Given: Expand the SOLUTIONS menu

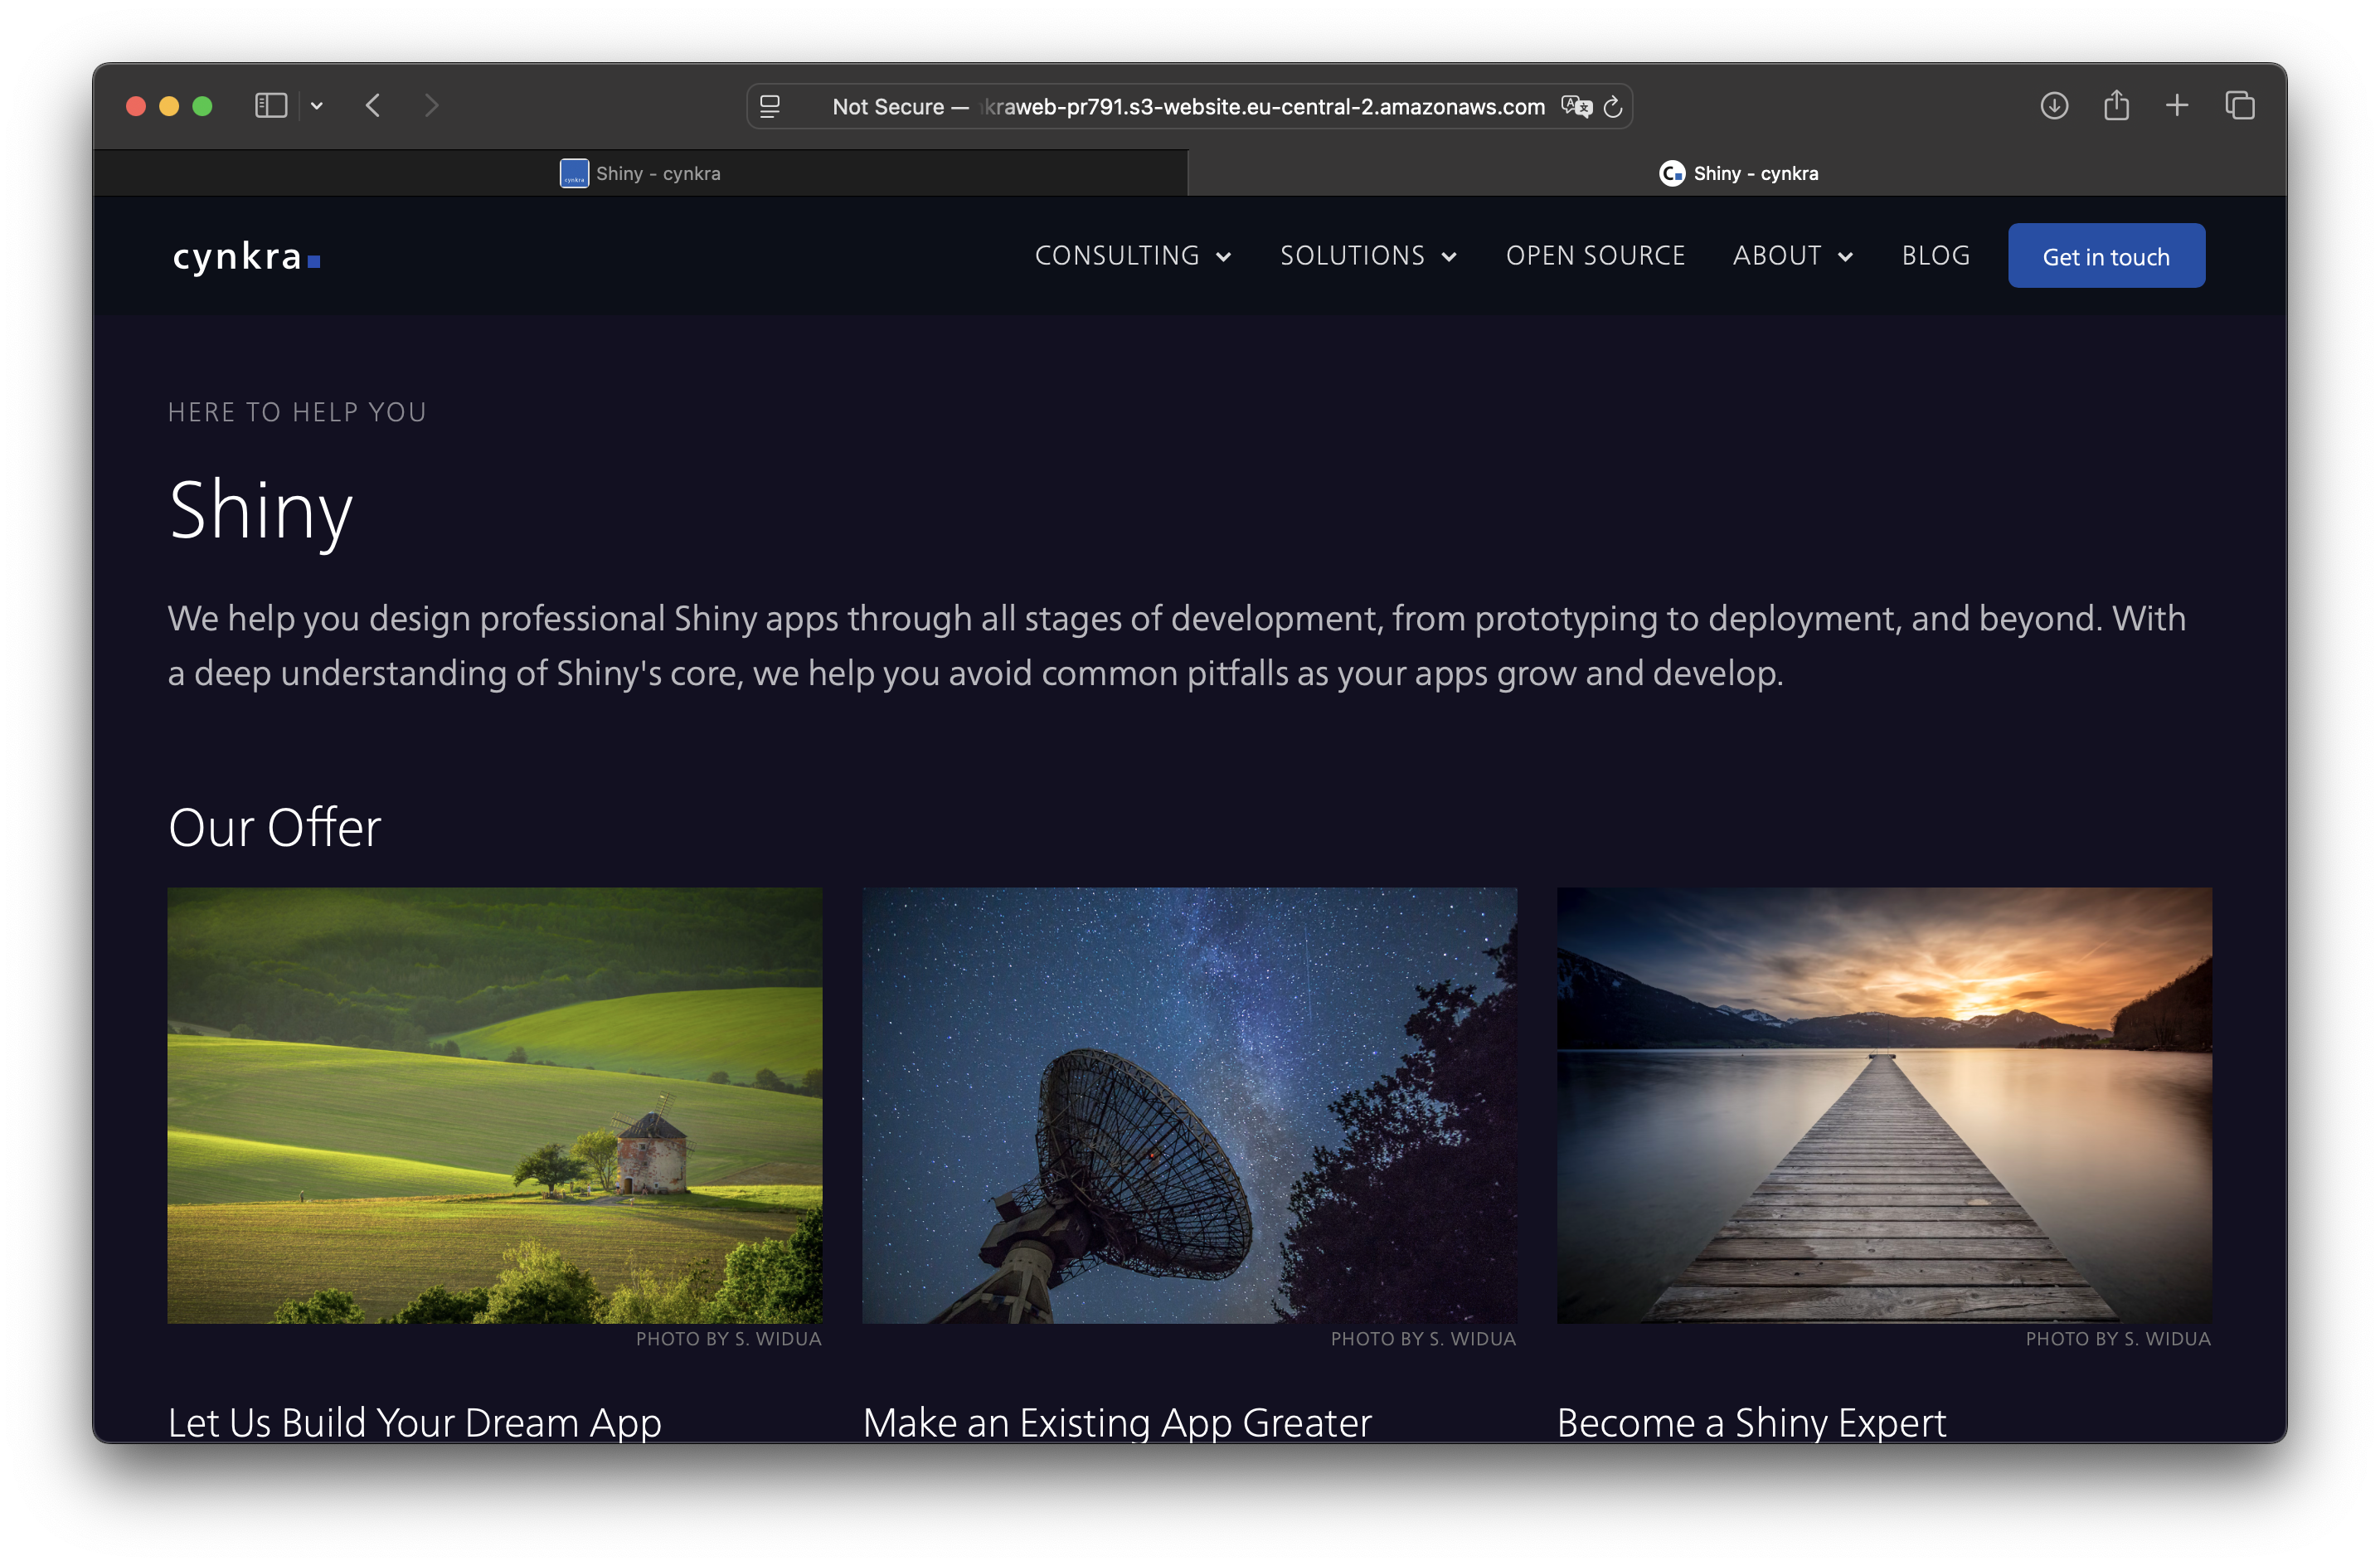Looking at the screenshot, I should point(1368,256).
